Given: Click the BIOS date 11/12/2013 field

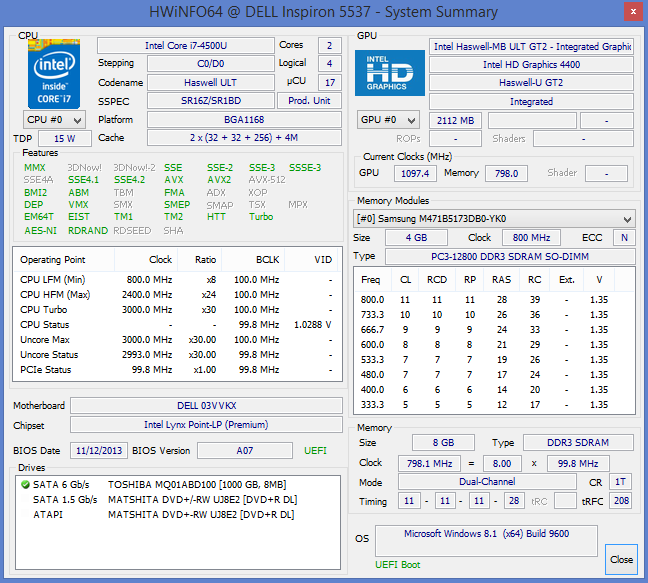Looking at the screenshot, I should pyautogui.click(x=99, y=450).
